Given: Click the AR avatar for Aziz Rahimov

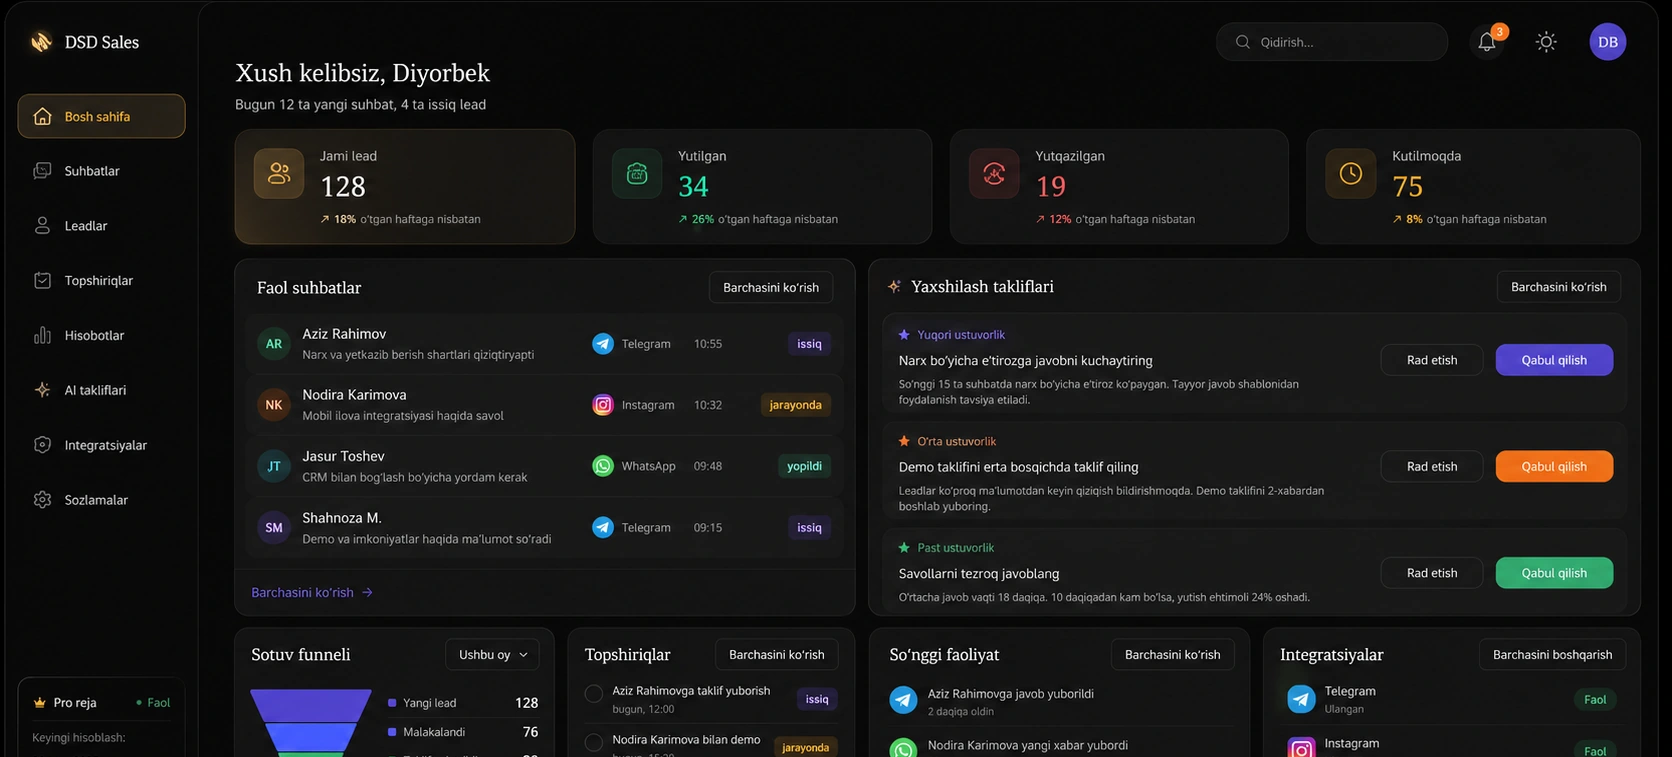Looking at the screenshot, I should 274,344.
